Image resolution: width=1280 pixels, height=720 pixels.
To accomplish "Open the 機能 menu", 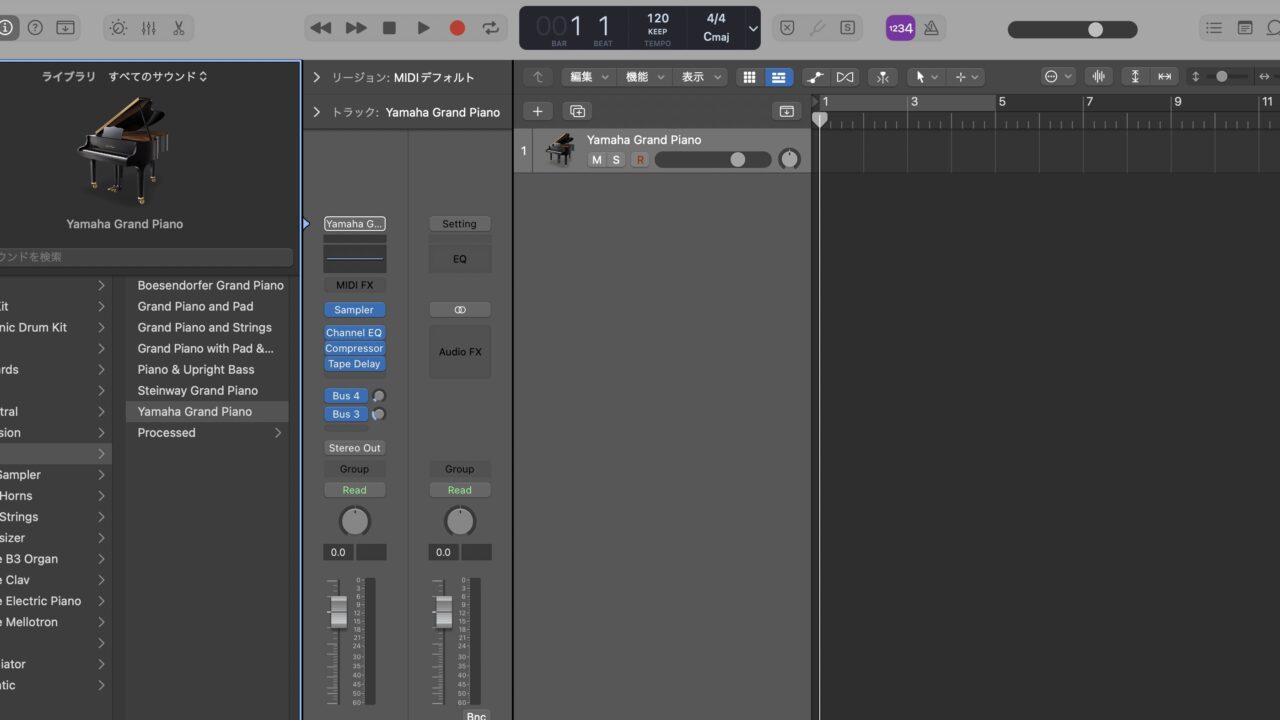I will pyautogui.click(x=644, y=77).
